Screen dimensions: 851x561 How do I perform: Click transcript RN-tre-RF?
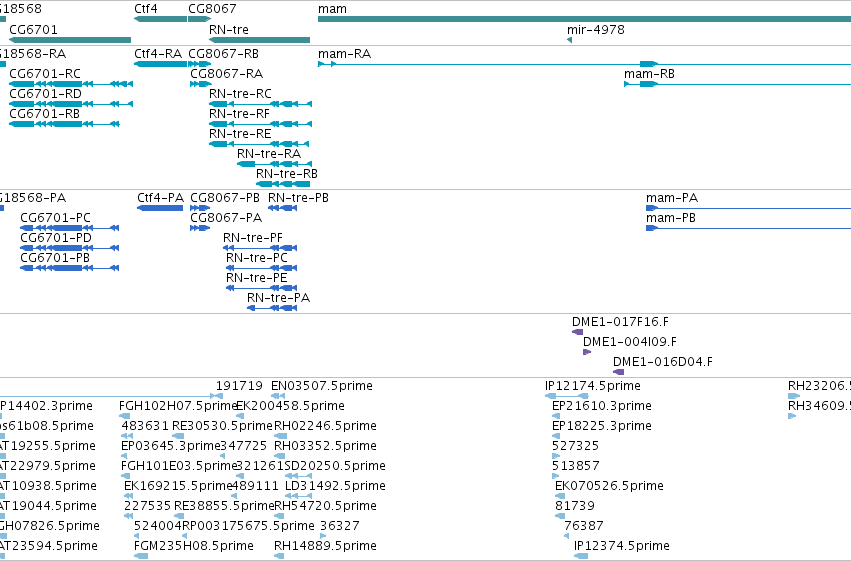(239, 113)
